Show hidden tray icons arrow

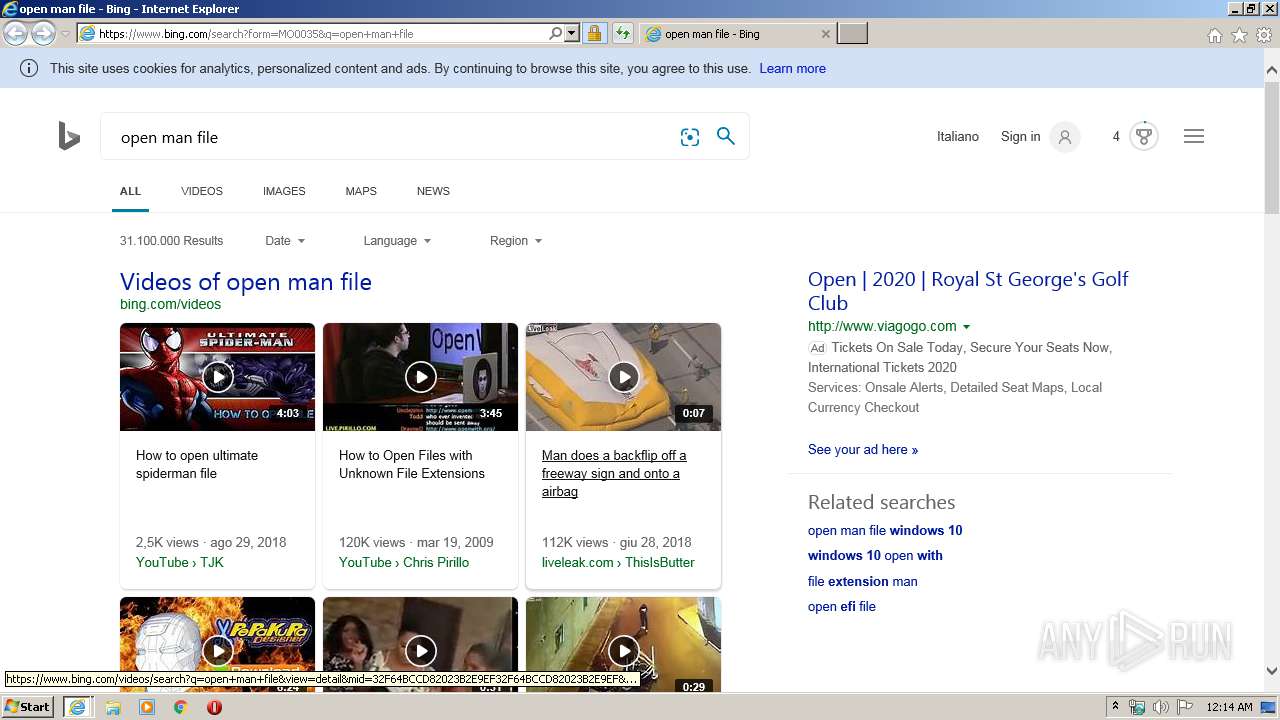1116,707
